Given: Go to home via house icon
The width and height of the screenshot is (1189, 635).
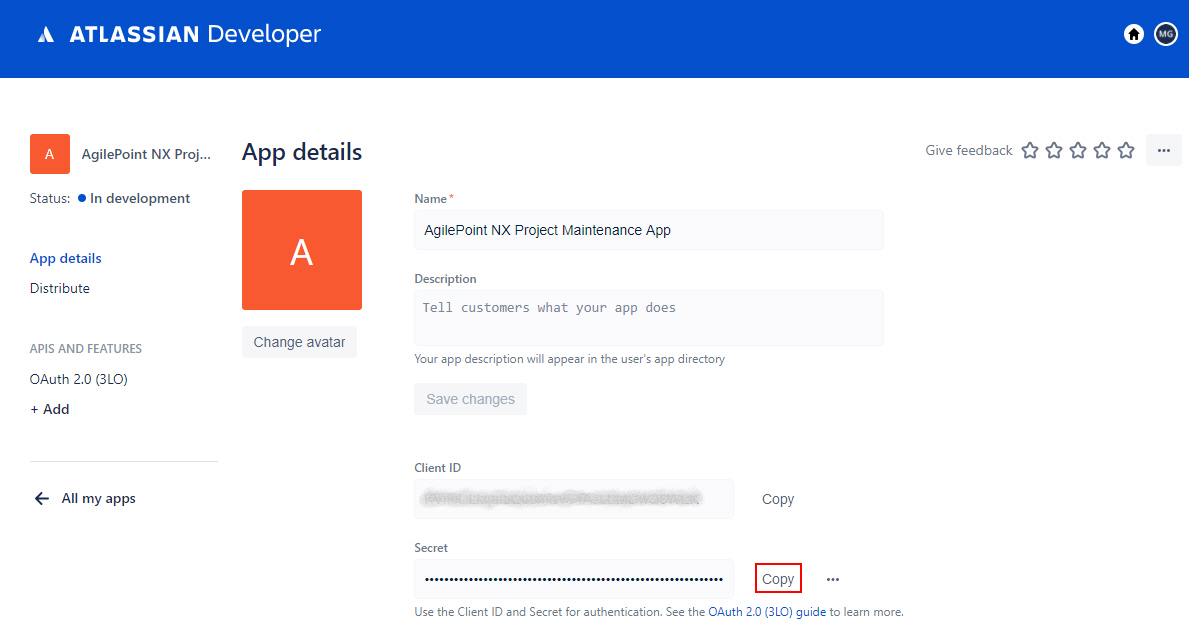Looking at the screenshot, I should (x=1134, y=34).
